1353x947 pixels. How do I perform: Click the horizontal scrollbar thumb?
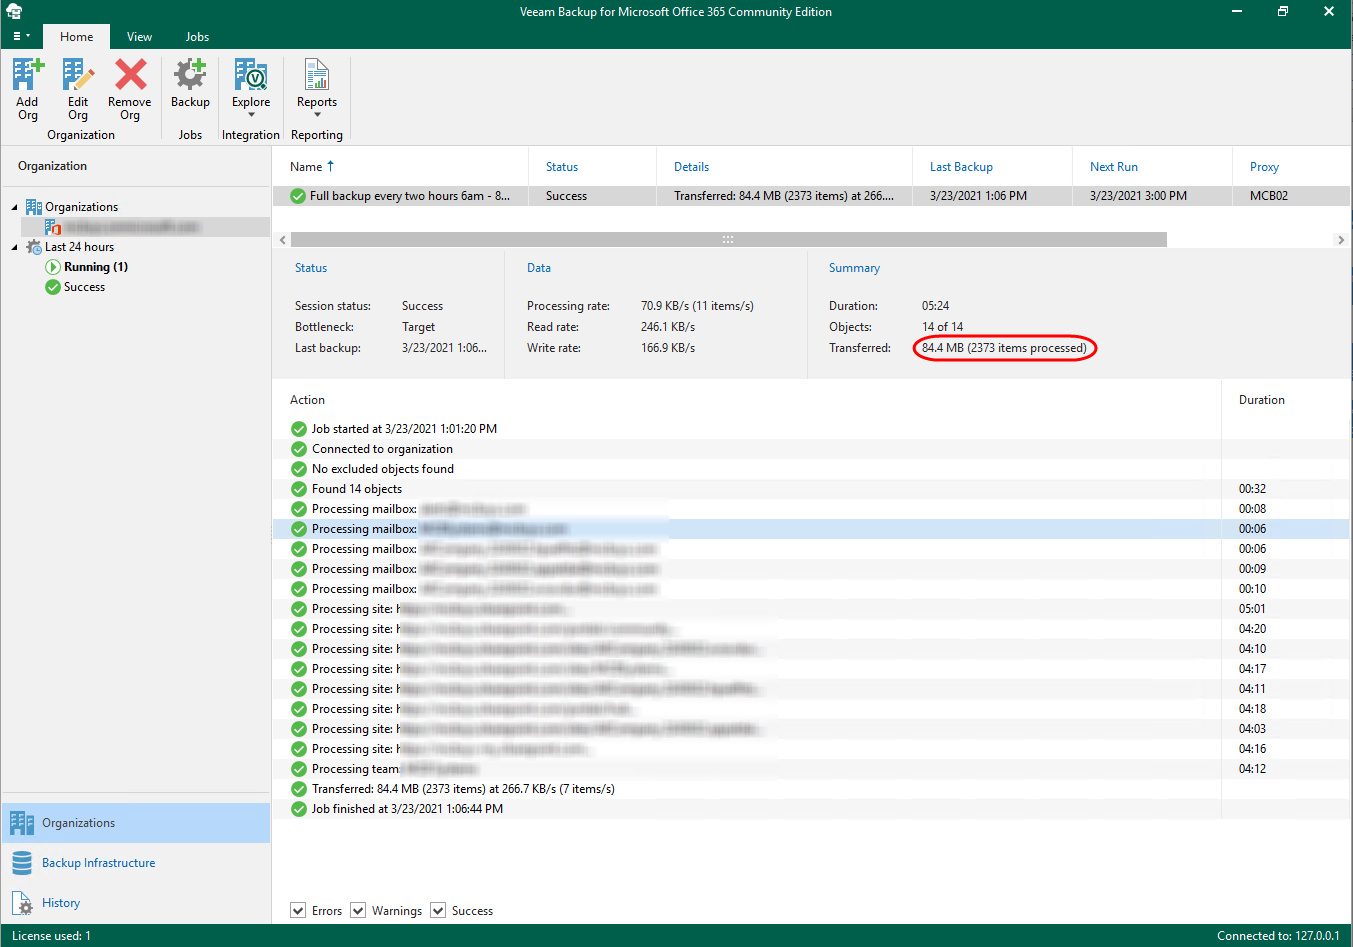coord(728,240)
